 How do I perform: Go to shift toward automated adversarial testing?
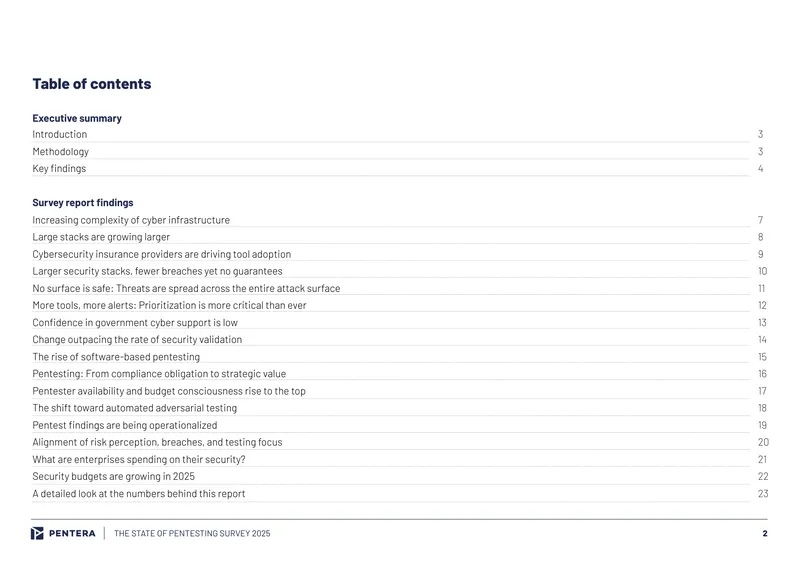[x=135, y=408]
